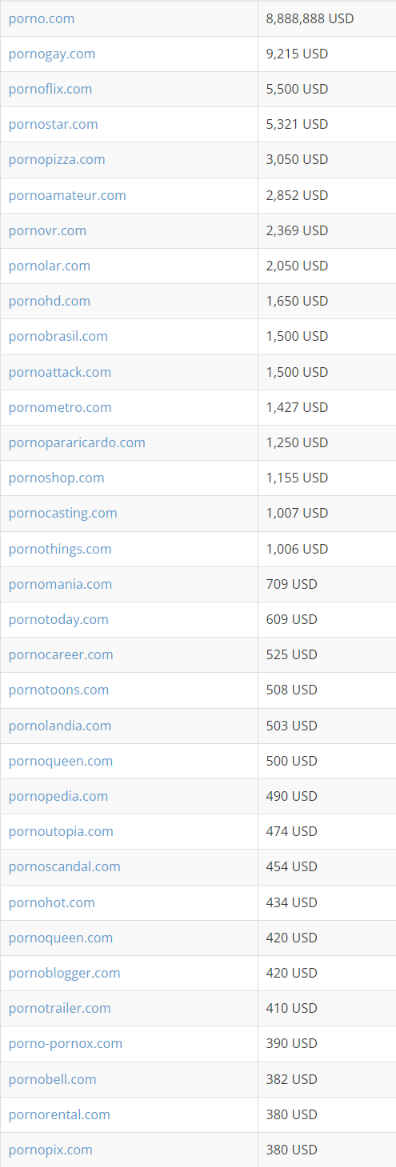
Task: Click the pornotoday.com link
Action: pyautogui.click(x=58, y=619)
